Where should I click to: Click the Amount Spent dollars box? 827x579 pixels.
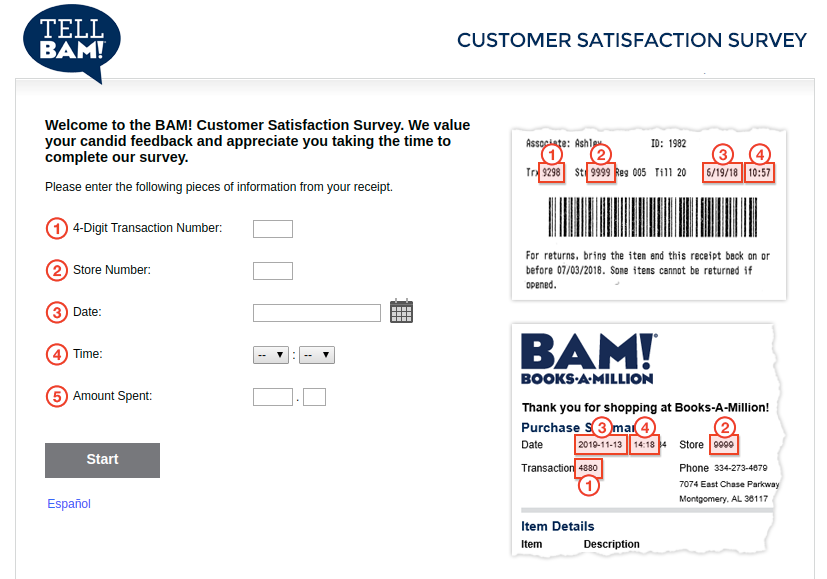(272, 396)
